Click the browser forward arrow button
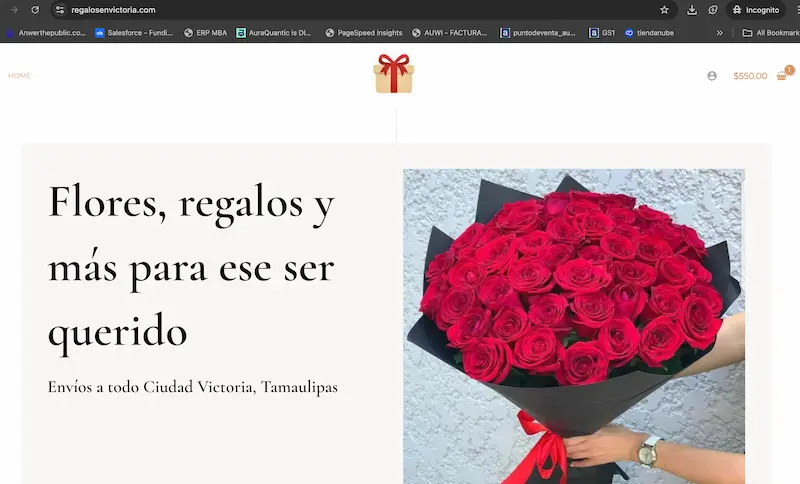 [14, 10]
